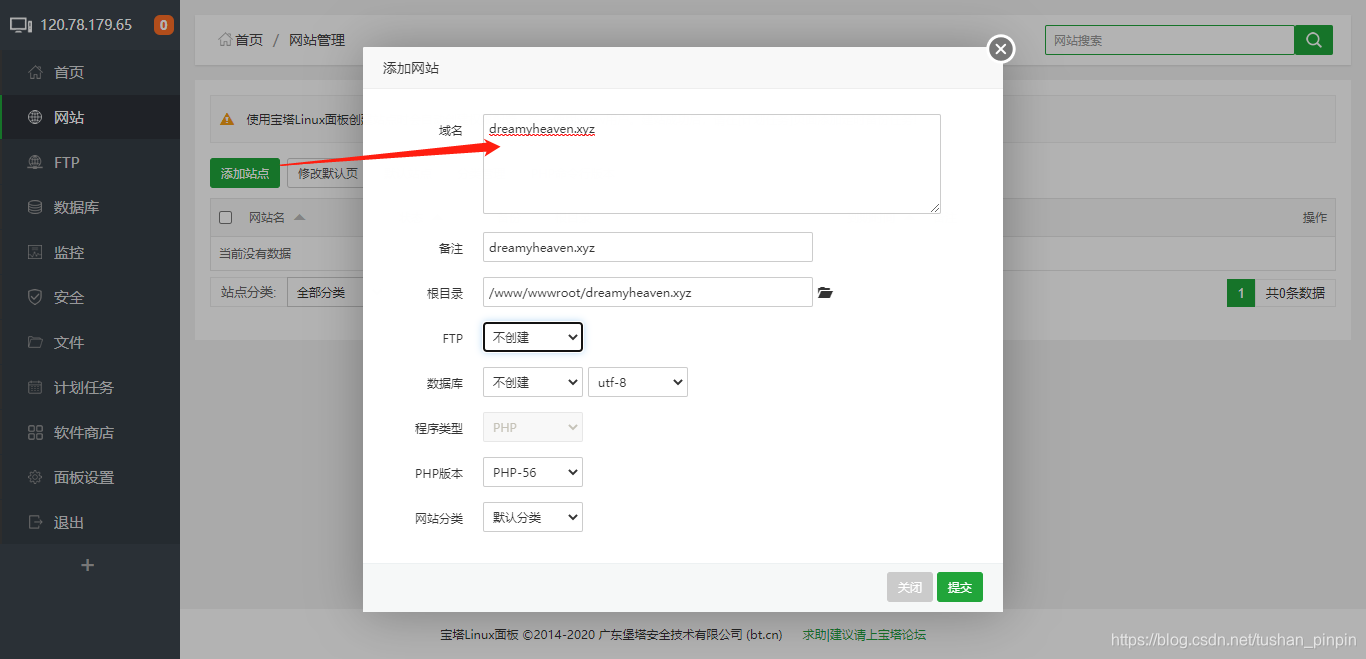
Task: Click the green 添加站点 button
Action: [245, 173]
